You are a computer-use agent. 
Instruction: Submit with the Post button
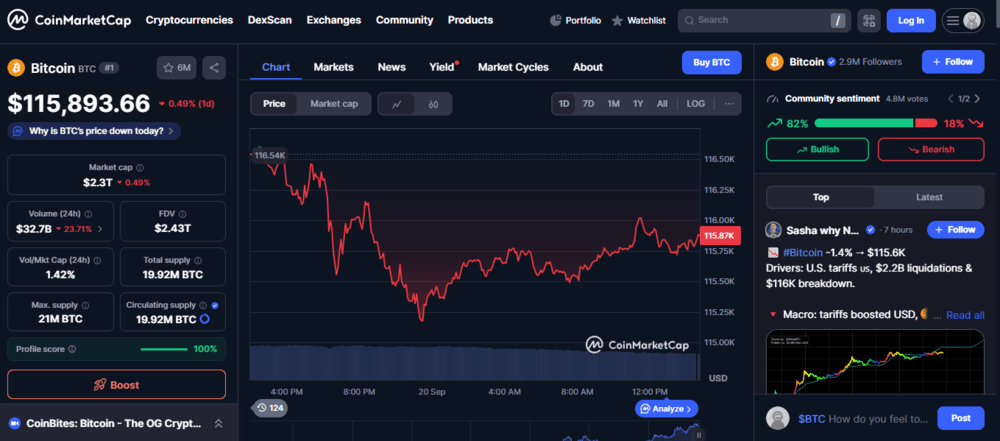(960, 418)
